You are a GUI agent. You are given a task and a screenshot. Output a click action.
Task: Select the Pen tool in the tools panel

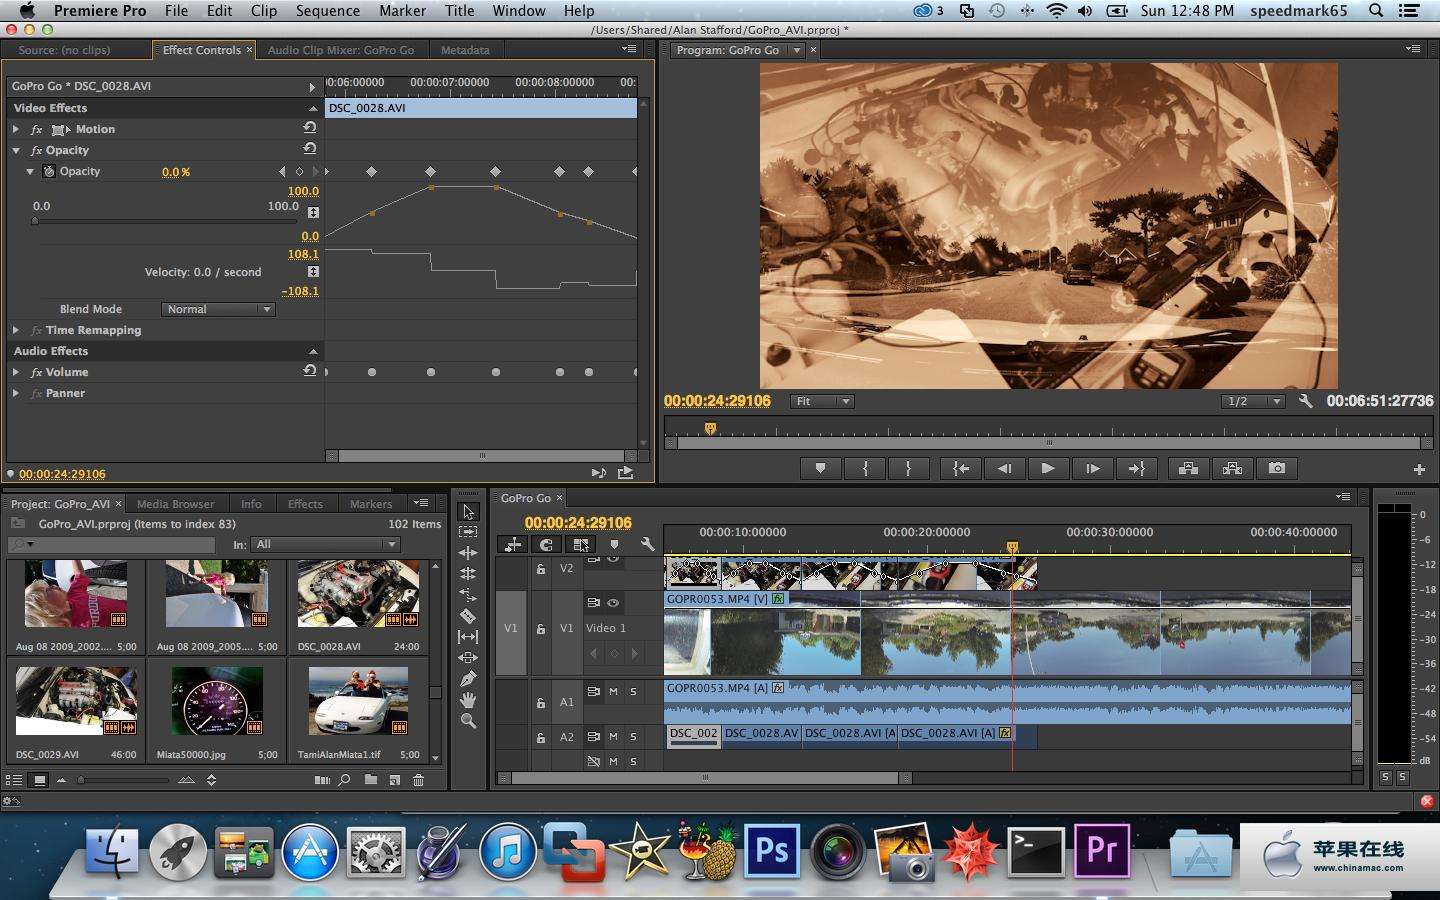(x=467, y=678)
